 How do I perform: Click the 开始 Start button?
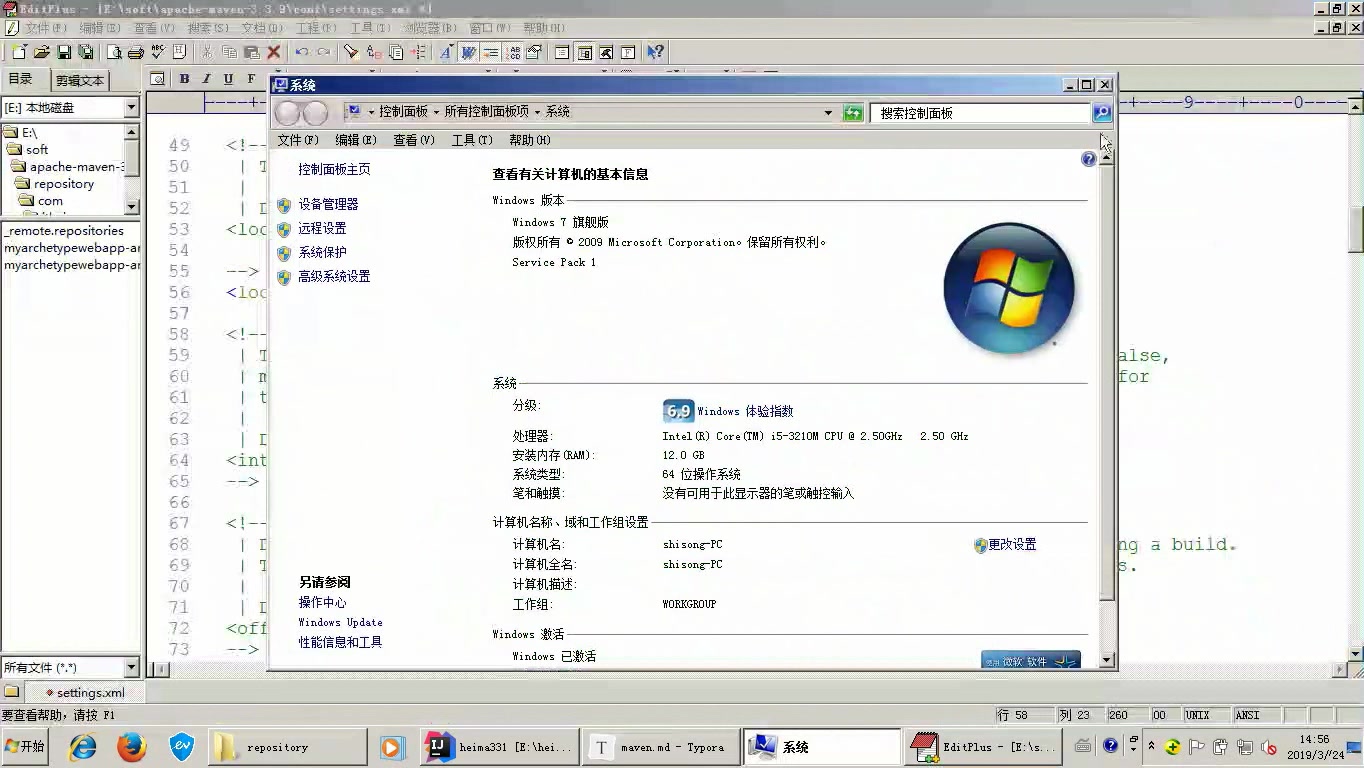pos(26,747)
